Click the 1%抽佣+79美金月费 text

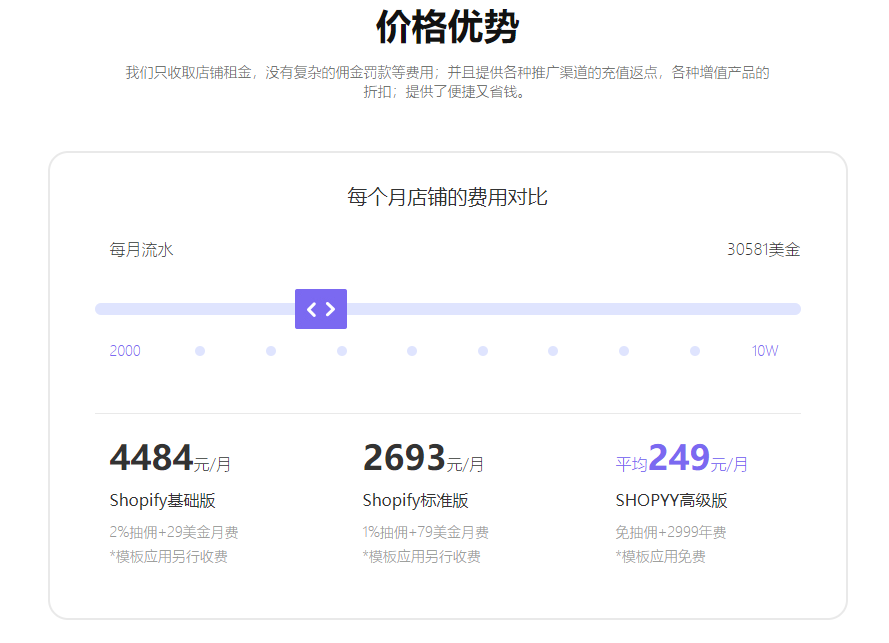coord(426,532)
